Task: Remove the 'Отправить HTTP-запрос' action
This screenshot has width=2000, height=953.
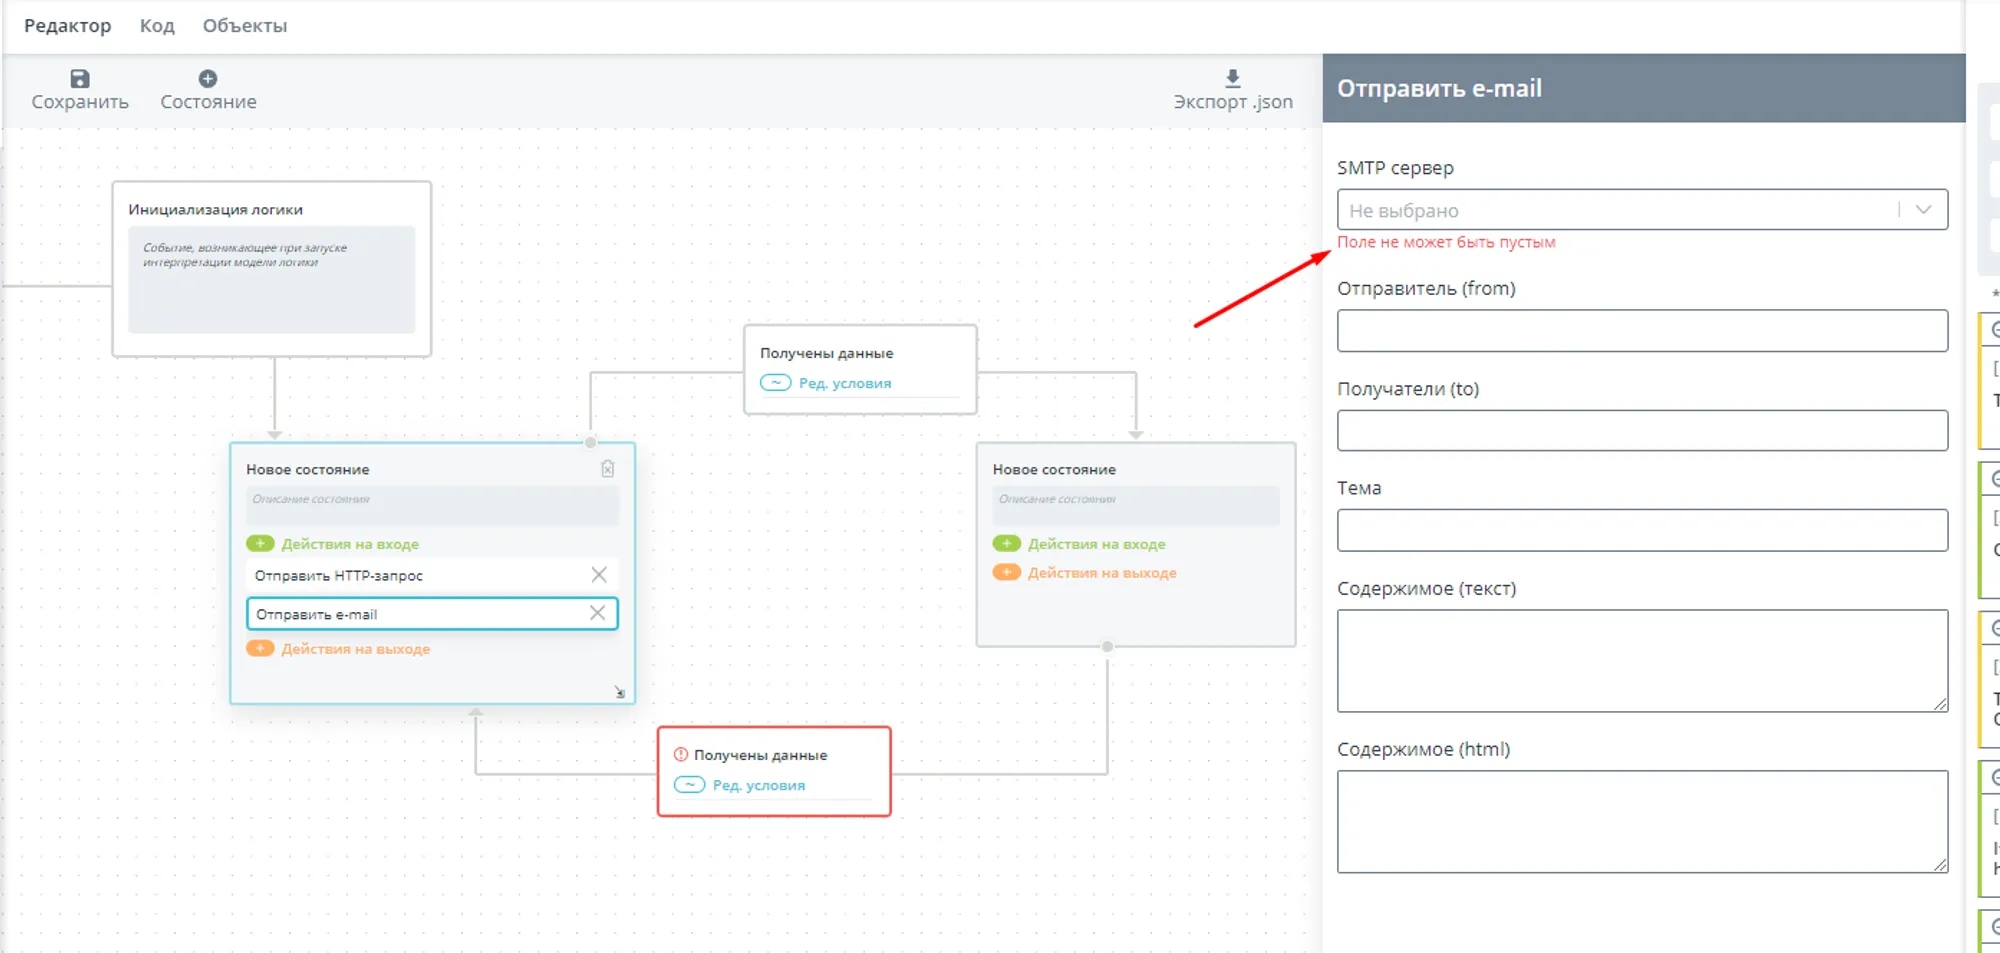Action: [x=598, y=575]
